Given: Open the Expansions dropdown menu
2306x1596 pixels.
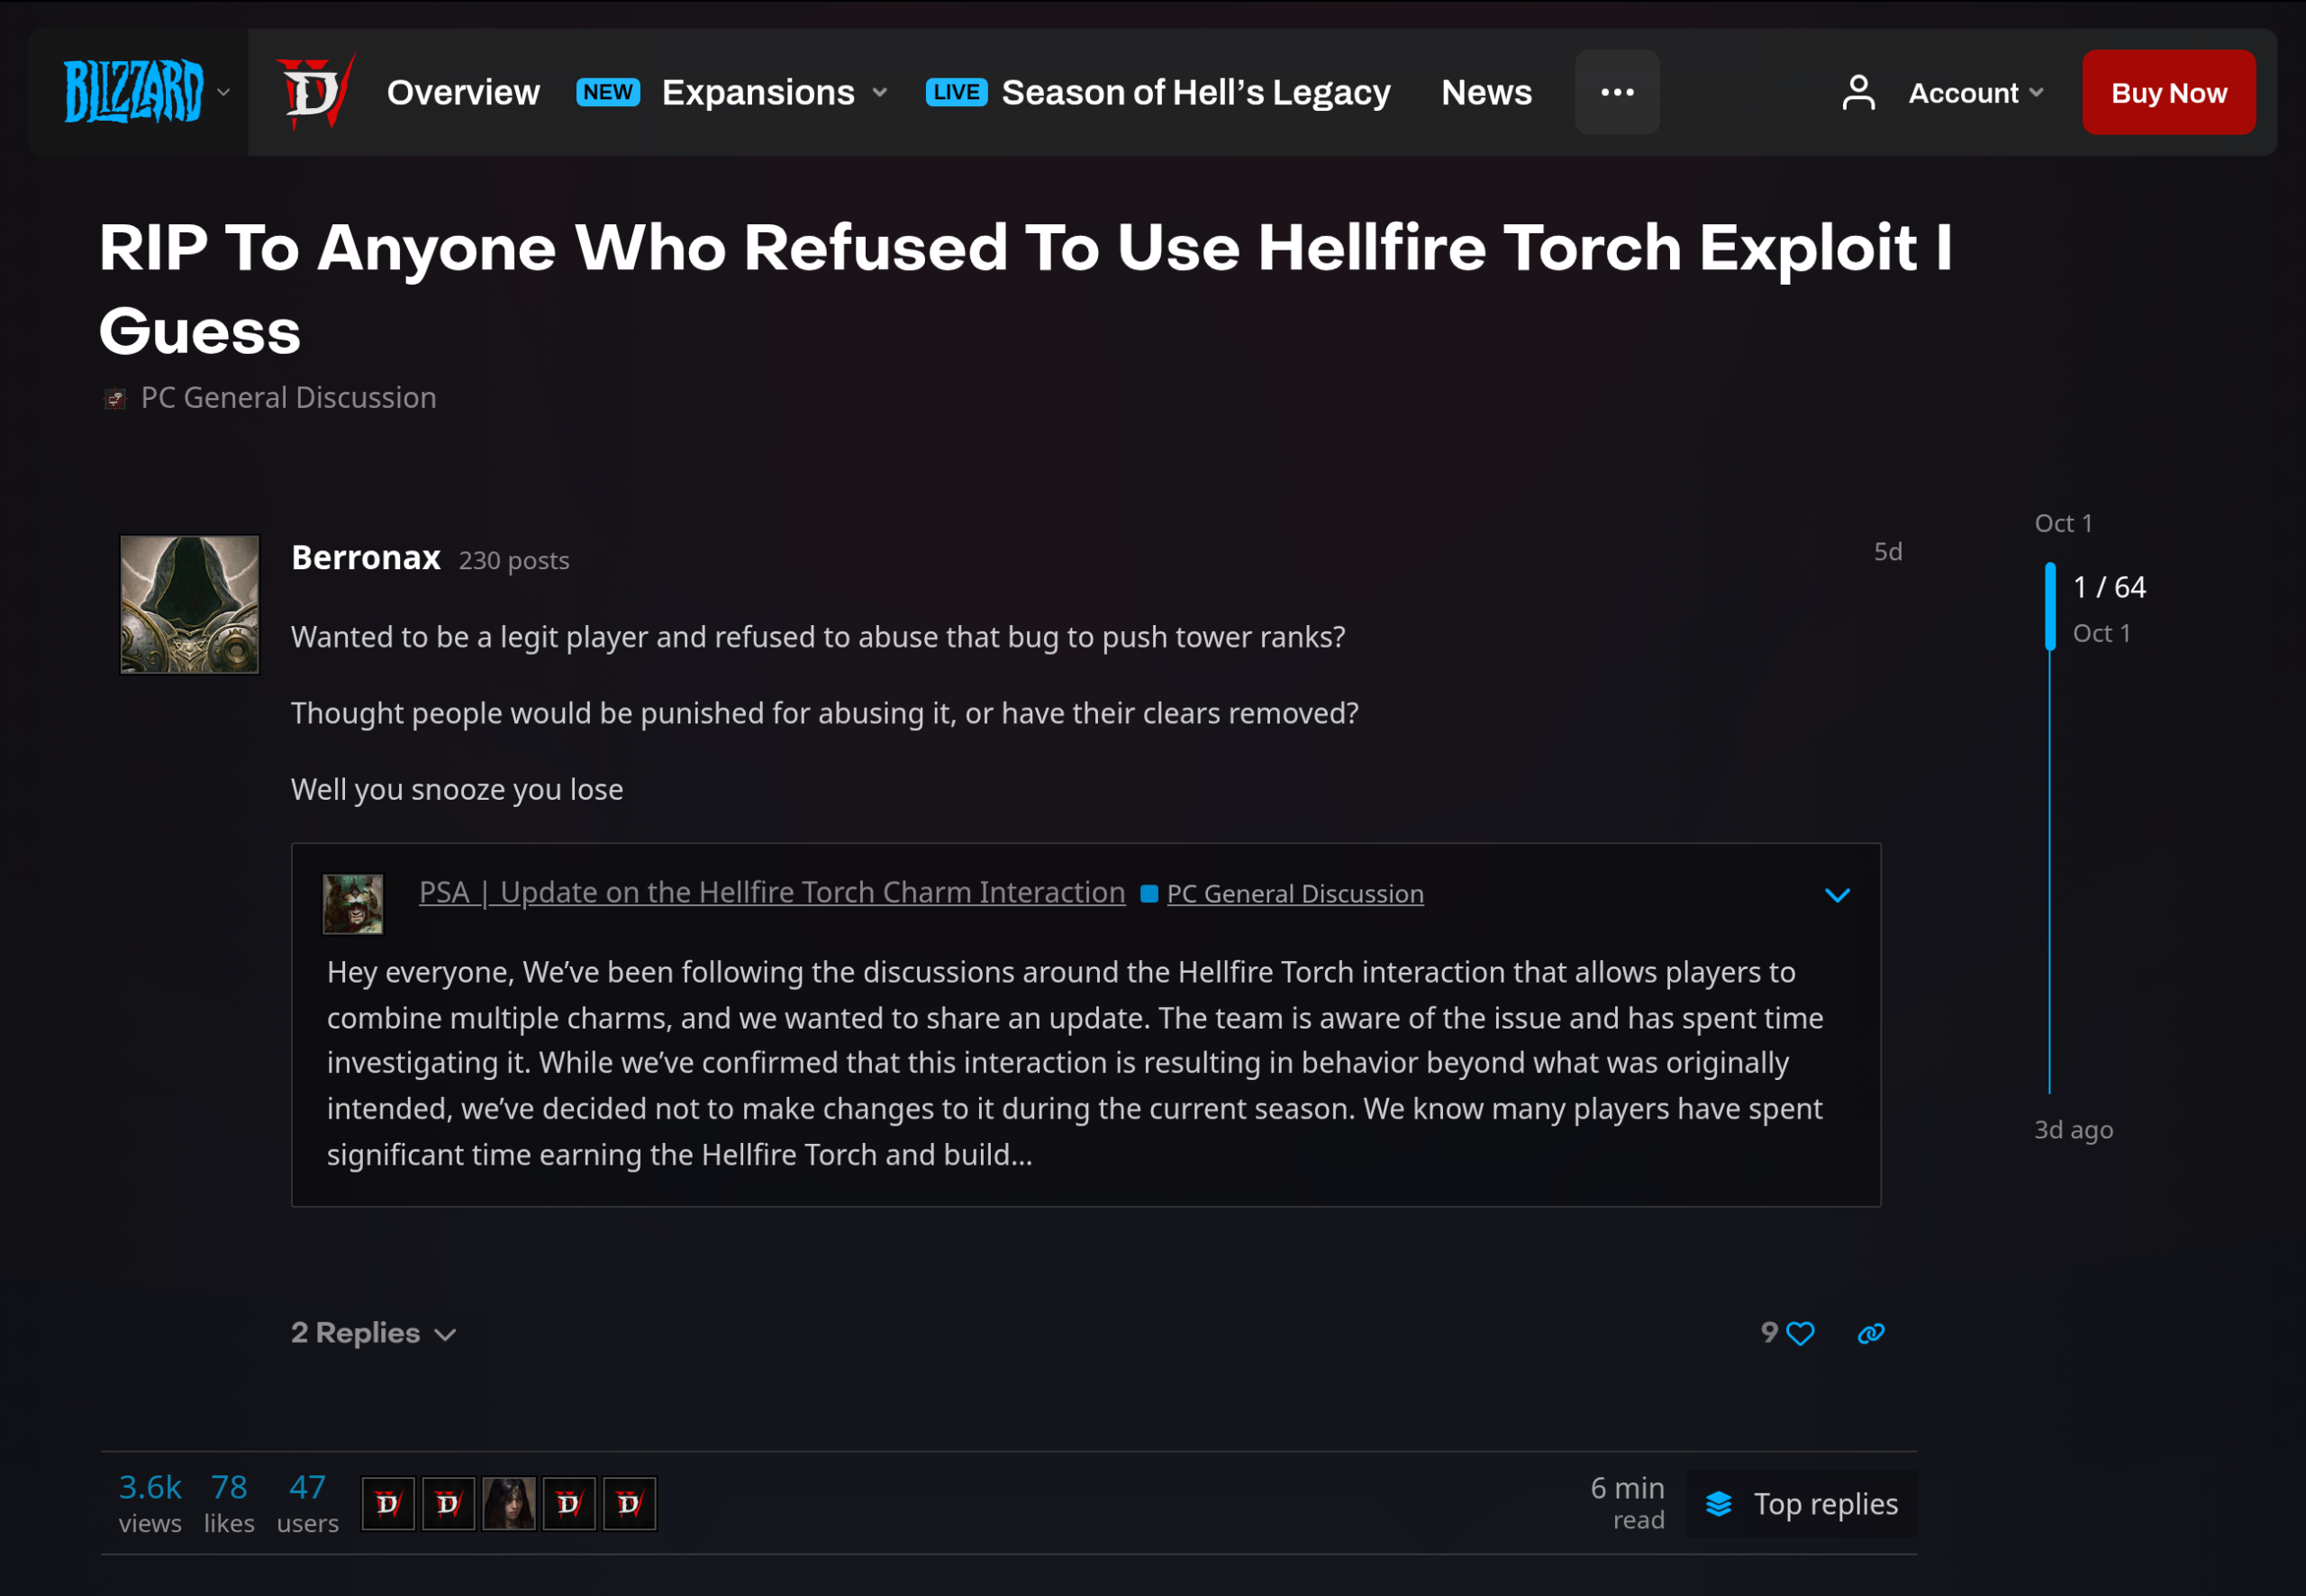Looking at the screenshot, I should tap(774, 92).
